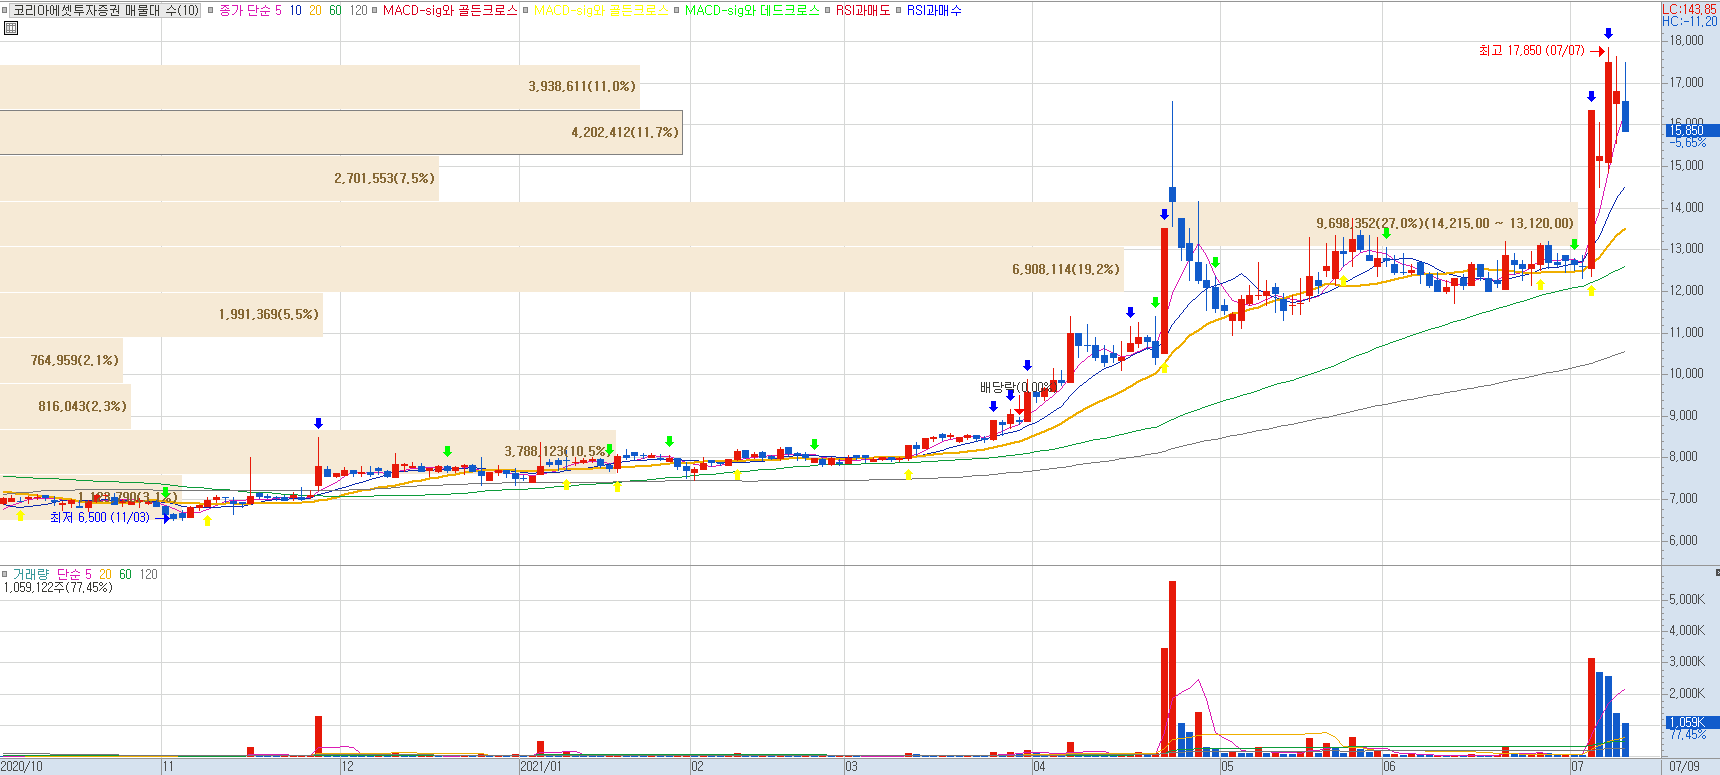The width and height of the screenshot is (1720, 775).
Task: Click the small icon at the volume pane's top-right corner
Action: tap(1716, 573)
